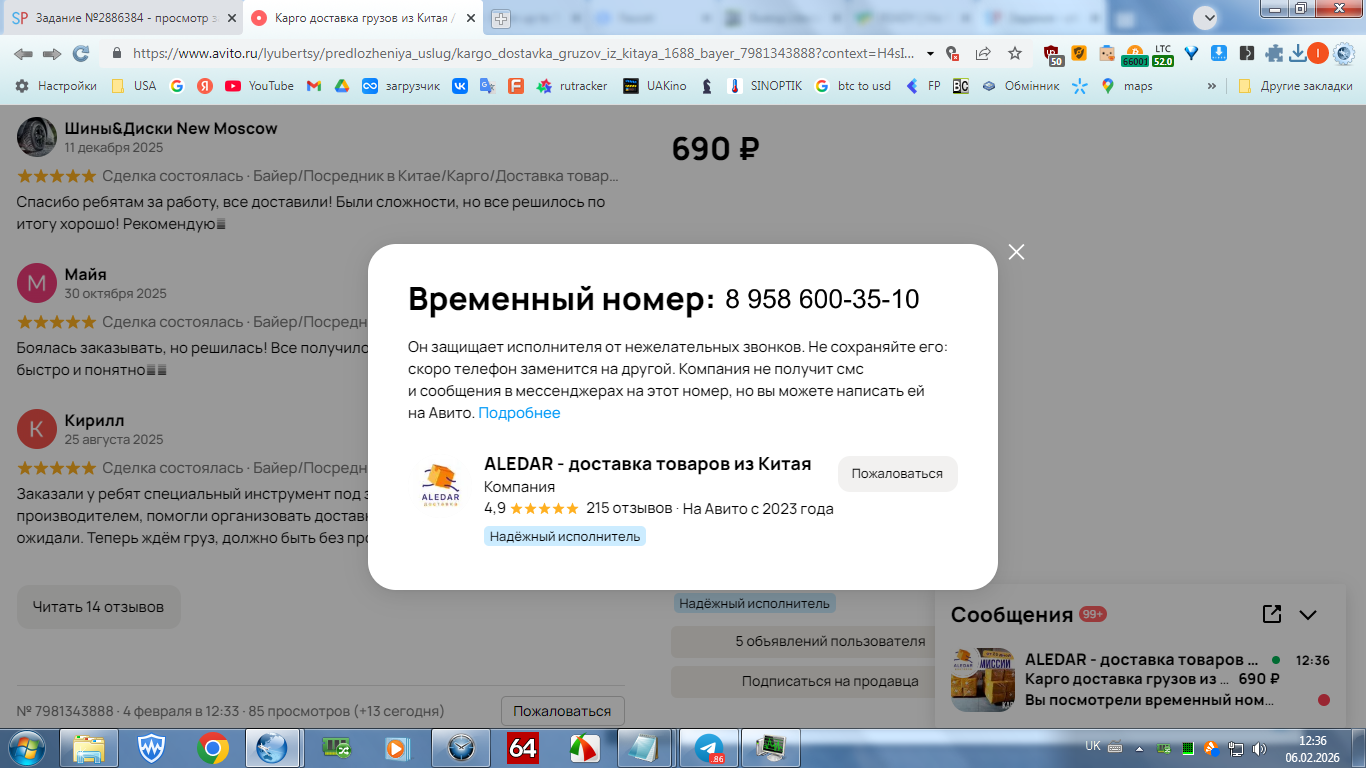The image size is (1366, 768).
Task: Click volume icon in system tray
Action: tap(1259, 748)
